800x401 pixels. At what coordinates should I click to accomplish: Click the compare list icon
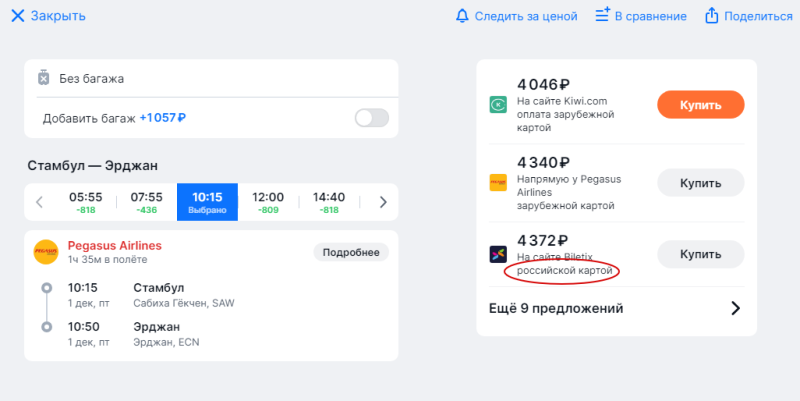pyautogui.click(x=602, y=15)
